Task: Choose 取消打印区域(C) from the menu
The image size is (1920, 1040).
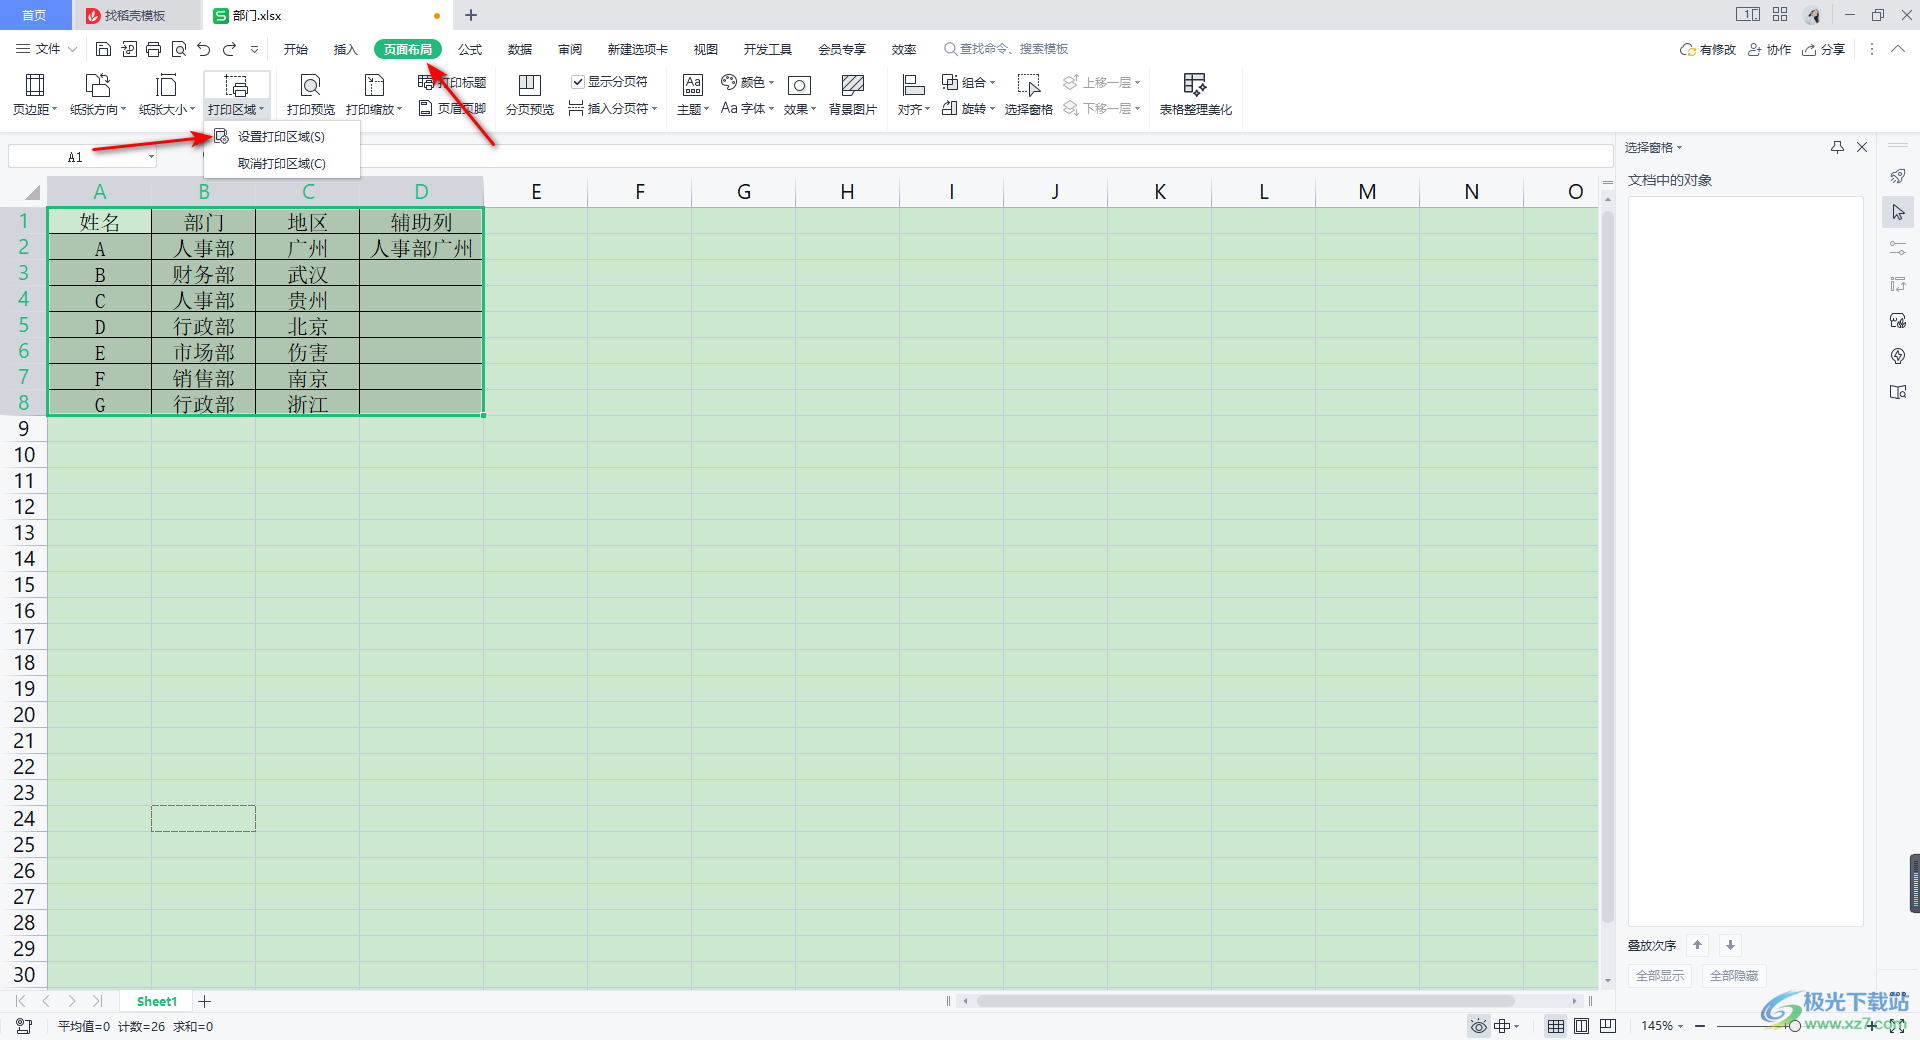Action: coord(282,164)
